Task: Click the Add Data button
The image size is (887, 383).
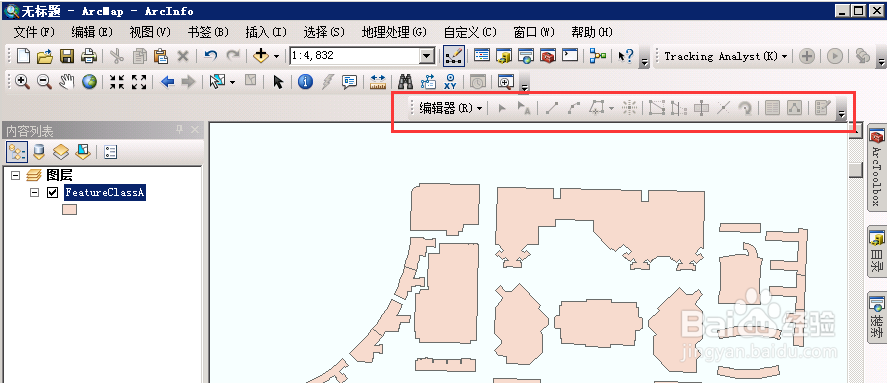Action: click(x=261, y=56)
